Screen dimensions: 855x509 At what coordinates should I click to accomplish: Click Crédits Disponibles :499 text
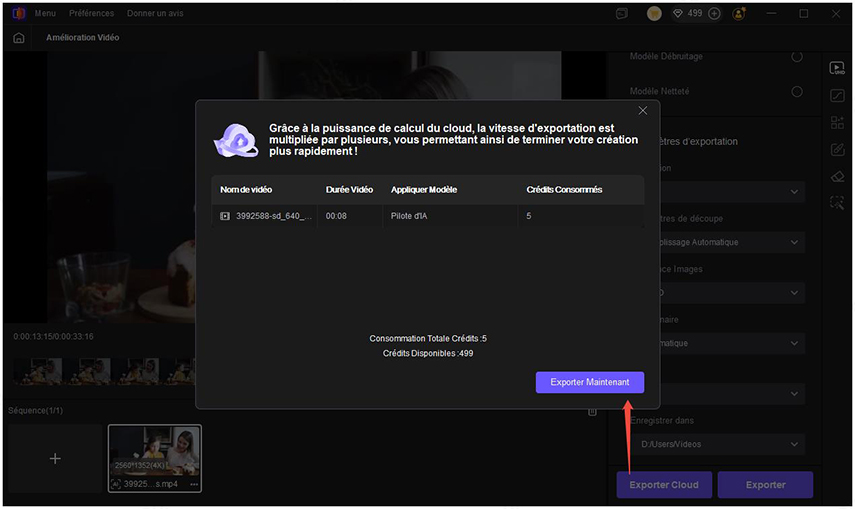pyautogui.click(x=428, y=354)
